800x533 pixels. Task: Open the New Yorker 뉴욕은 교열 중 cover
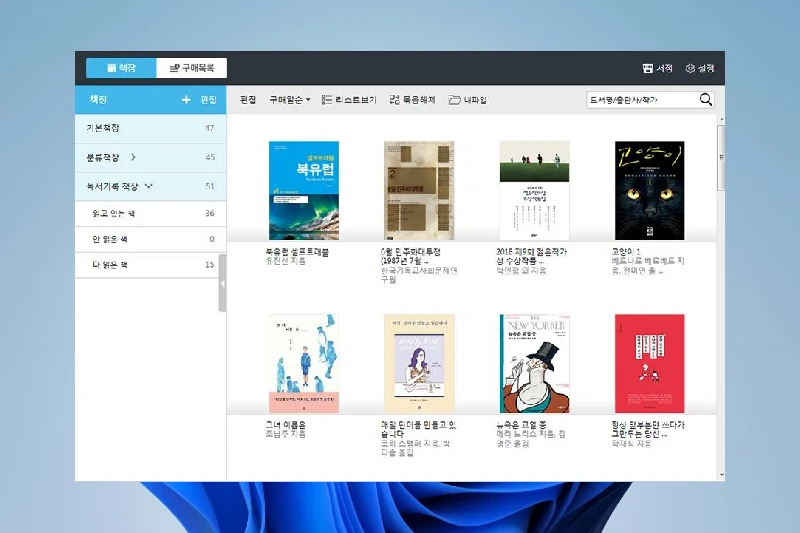(x=534, y=363)
